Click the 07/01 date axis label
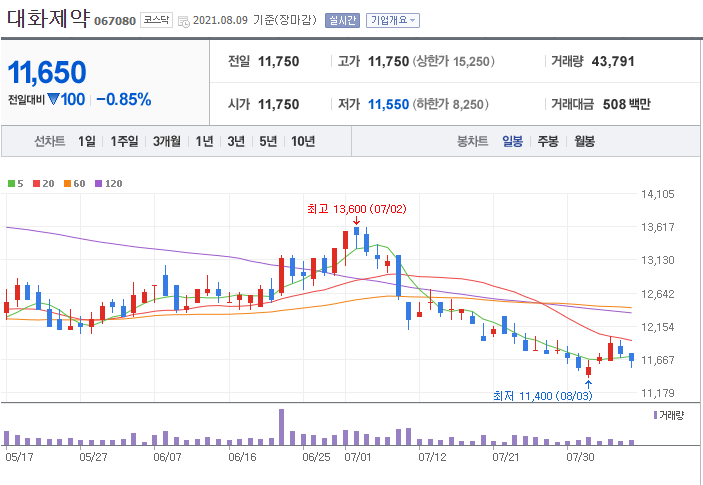Screen dimensions: 703x485 [x=358, y=457]
